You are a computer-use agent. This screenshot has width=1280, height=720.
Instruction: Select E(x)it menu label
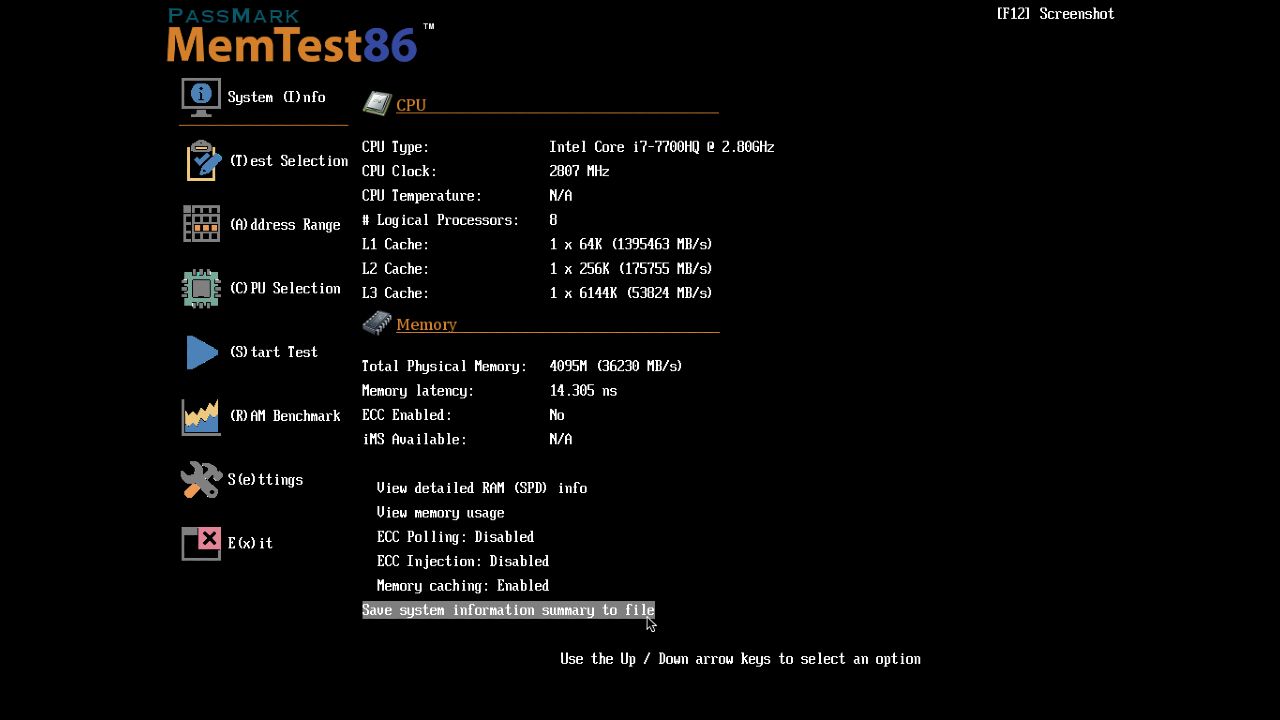coord(250,543)
